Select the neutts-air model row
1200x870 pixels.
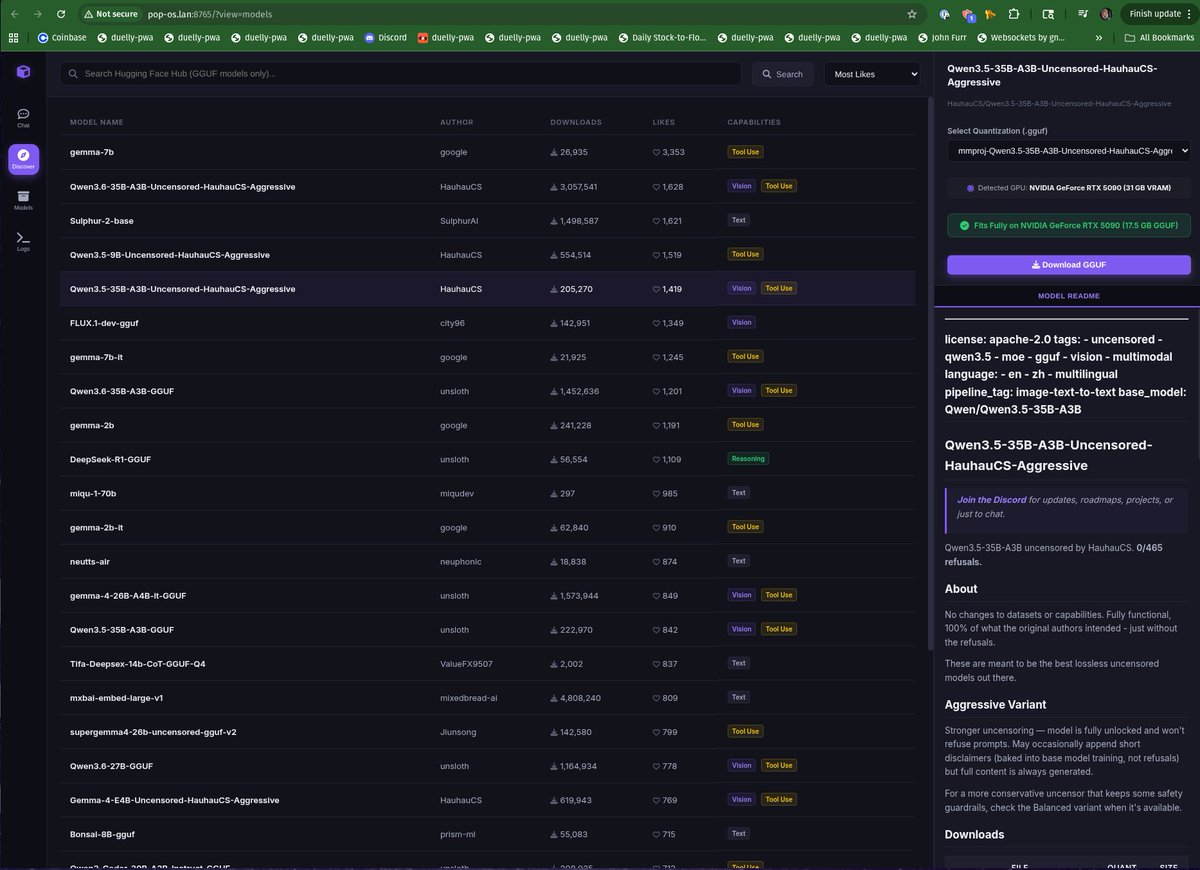[487, 561]
